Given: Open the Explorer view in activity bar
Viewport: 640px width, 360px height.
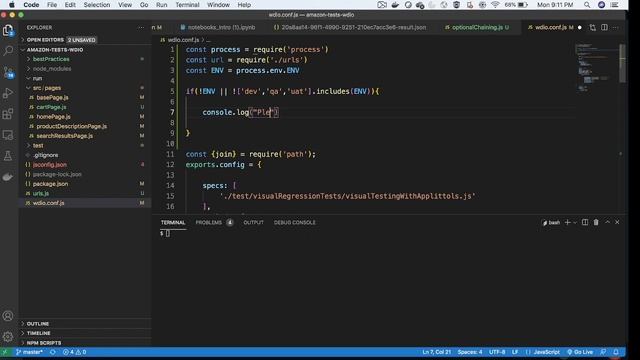Looking at the screenshot, I should point(8,30).
